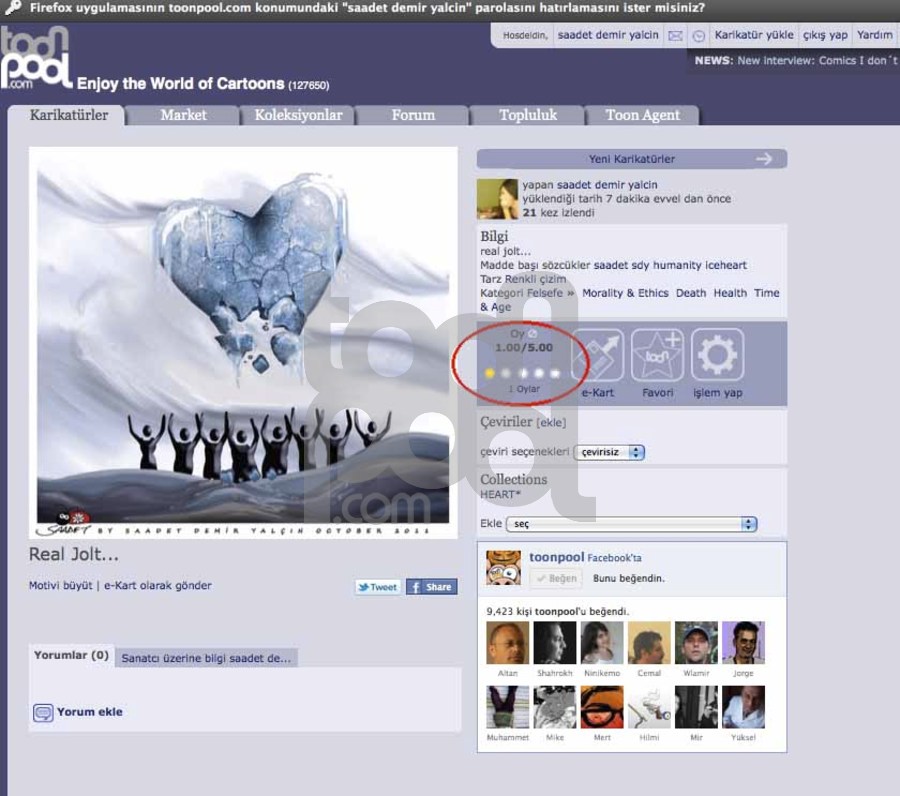The image size is (900, 796).
Task: Open Cemal's Facebook profile photo
Action: click(x=649, y=643)
